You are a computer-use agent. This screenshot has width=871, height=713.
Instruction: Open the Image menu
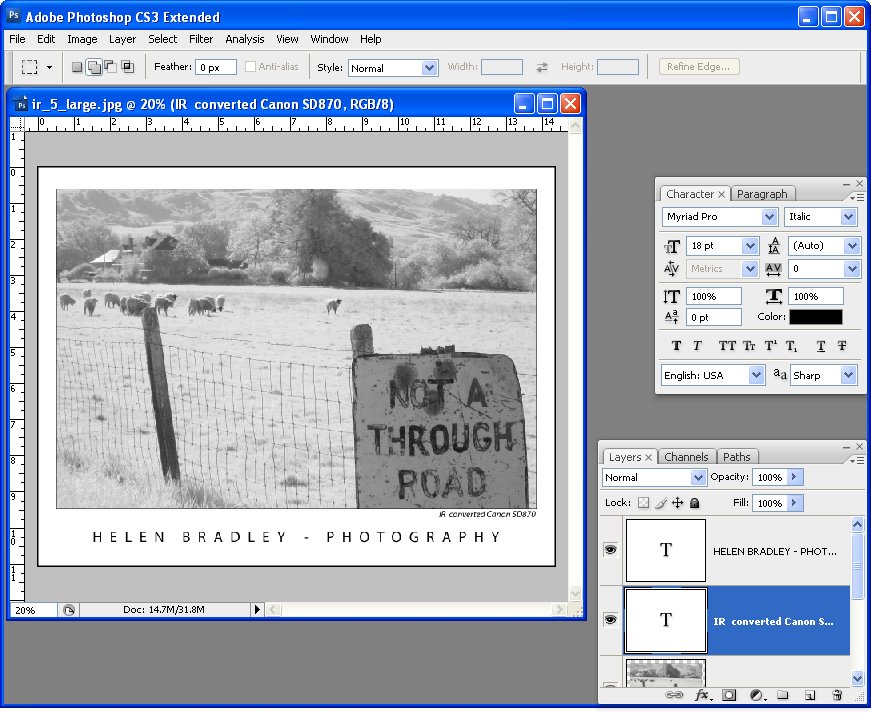(82, 39)
